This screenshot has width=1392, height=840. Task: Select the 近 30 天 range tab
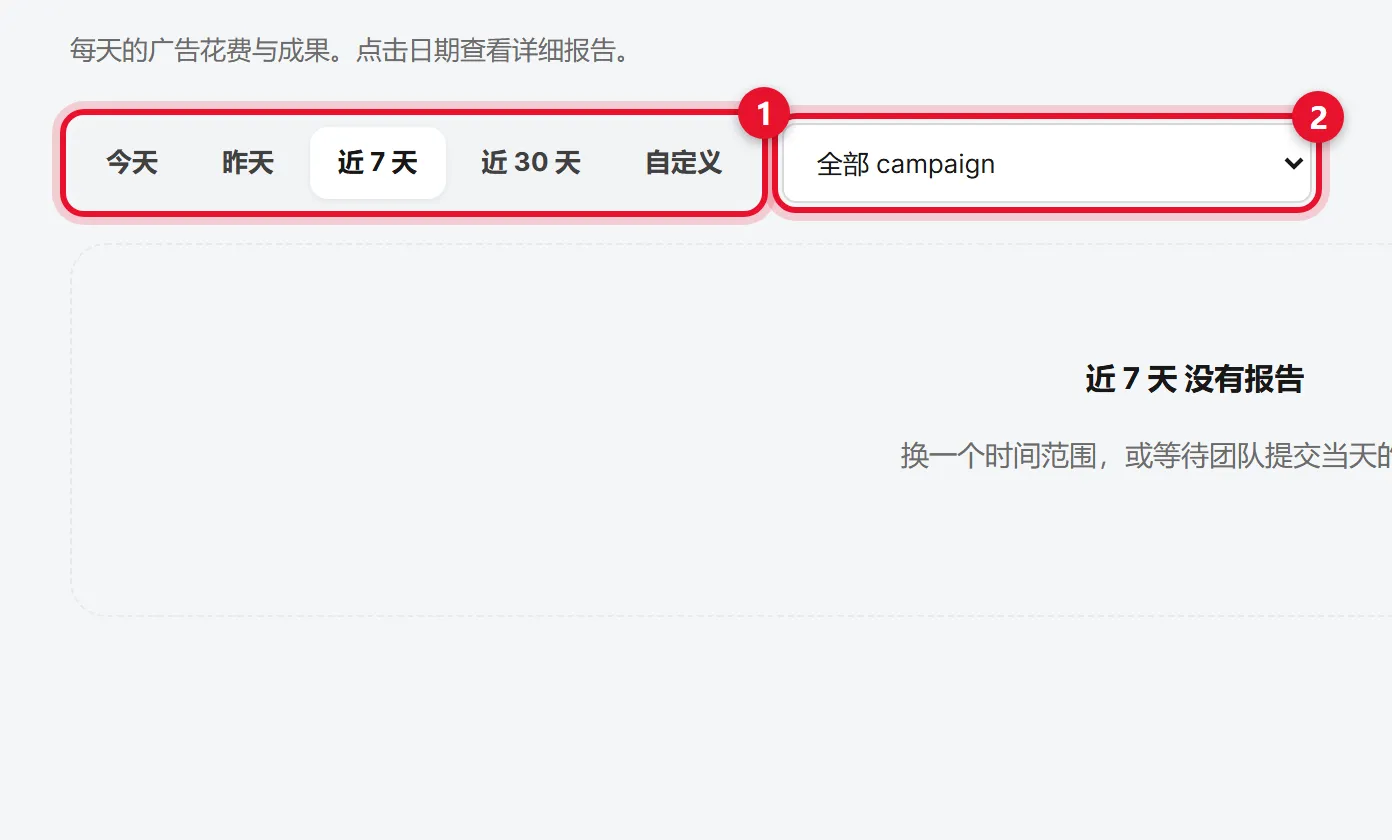[531, 163]
